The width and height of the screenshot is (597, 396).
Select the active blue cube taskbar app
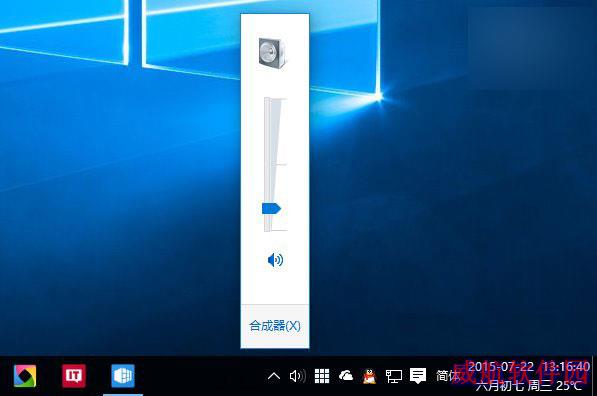(x=123, y=376)
